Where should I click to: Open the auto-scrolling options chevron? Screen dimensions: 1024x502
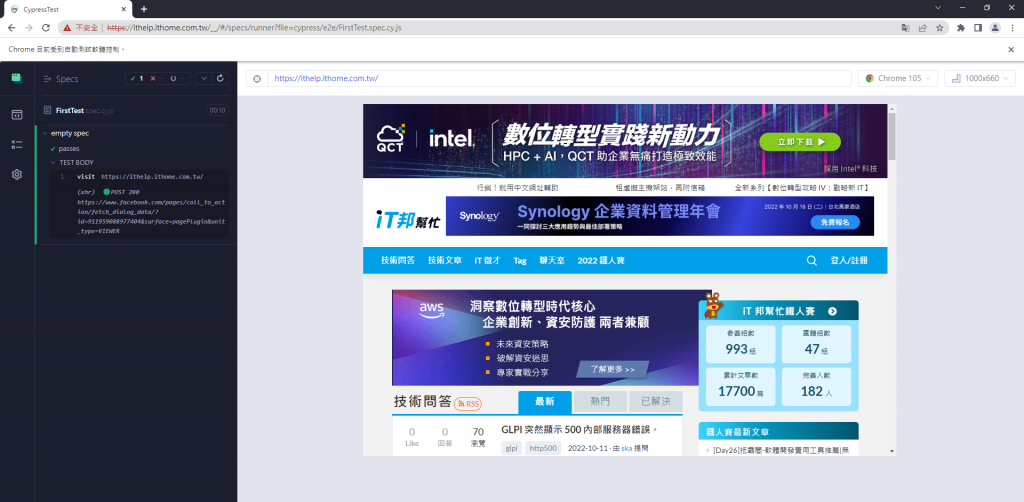click(204, 78)
